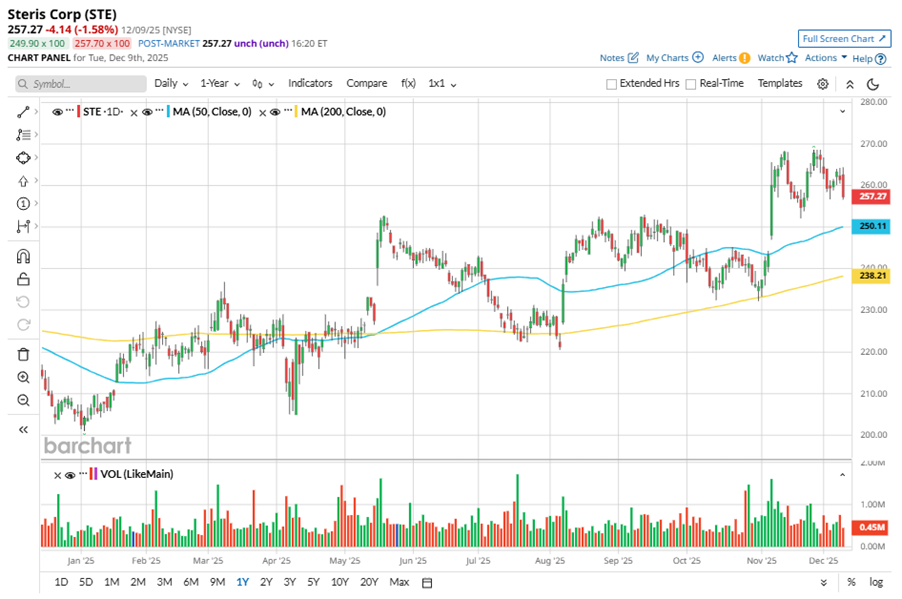This screenshot has height=599, width=902.
Task: Select the 6M time range
Action: pos(191,582)
